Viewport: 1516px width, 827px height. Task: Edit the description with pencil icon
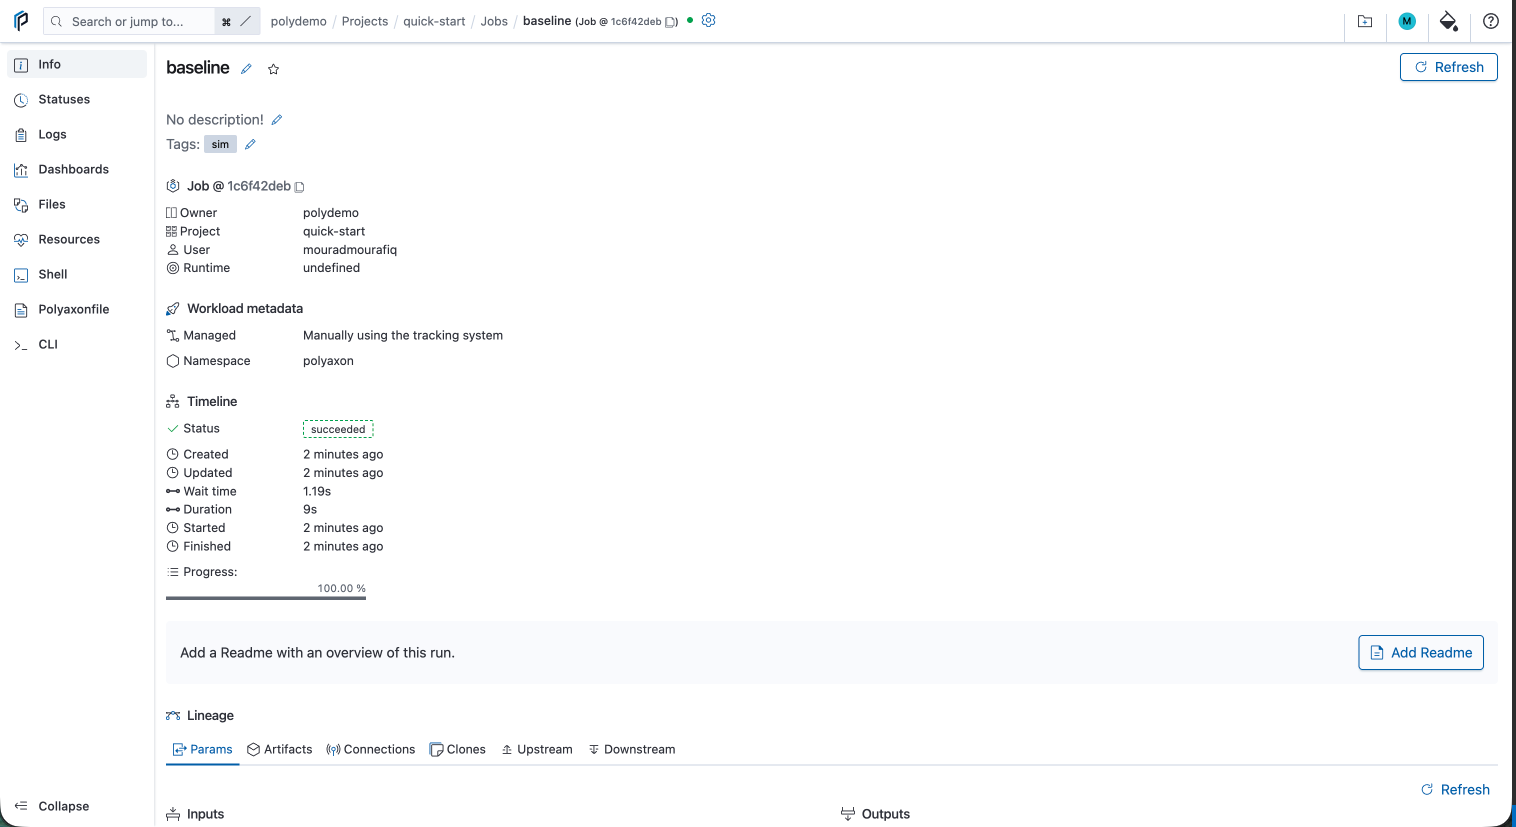coord(277,120)
